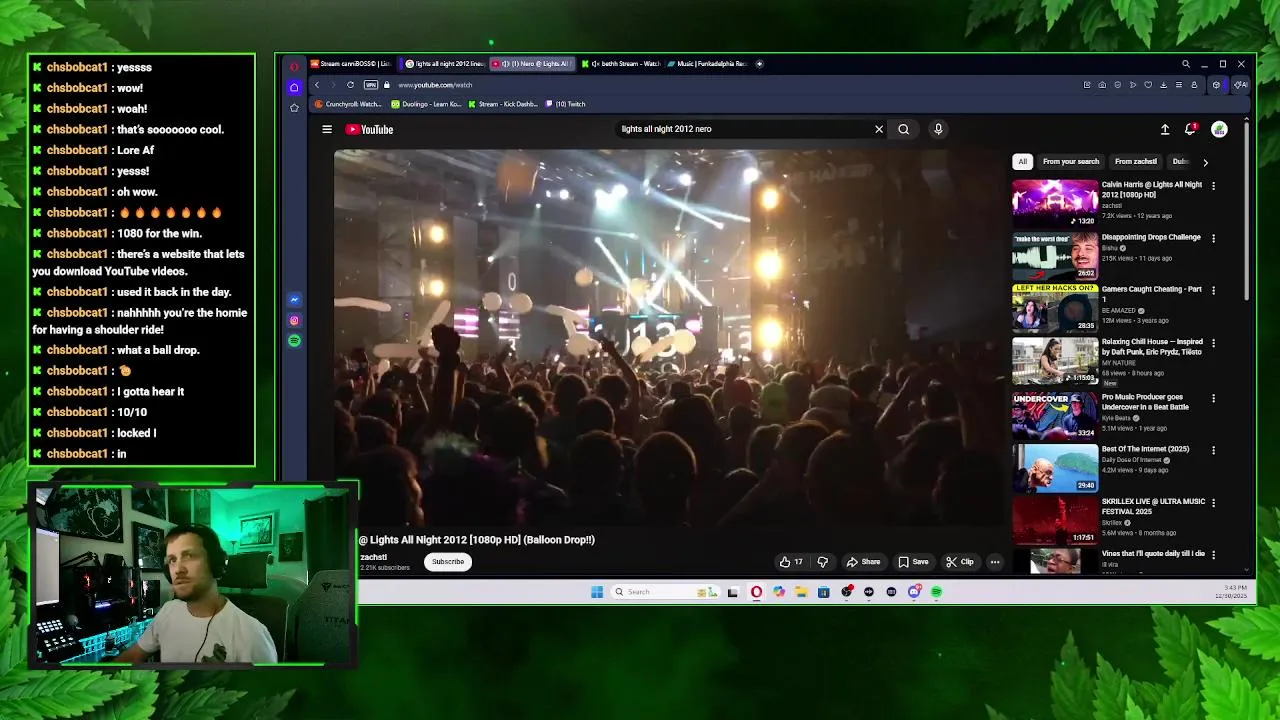Open 'Crunchyroll: Watch' bookmark
The height and width of the screenshot is (720, 1280).
[x=348, y=104]
